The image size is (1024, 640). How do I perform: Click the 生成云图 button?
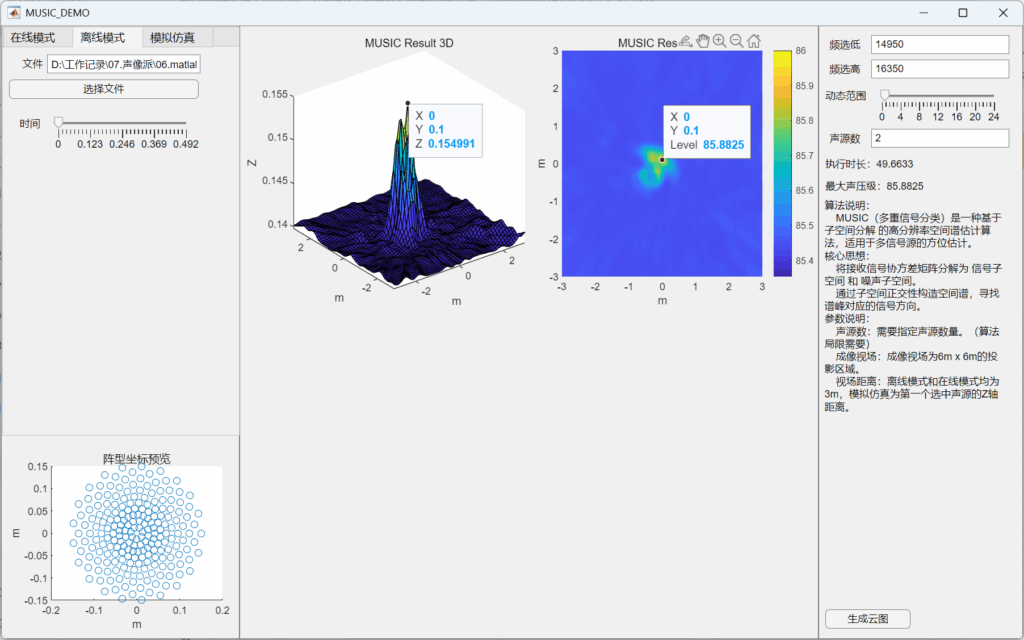coord(867,619)
